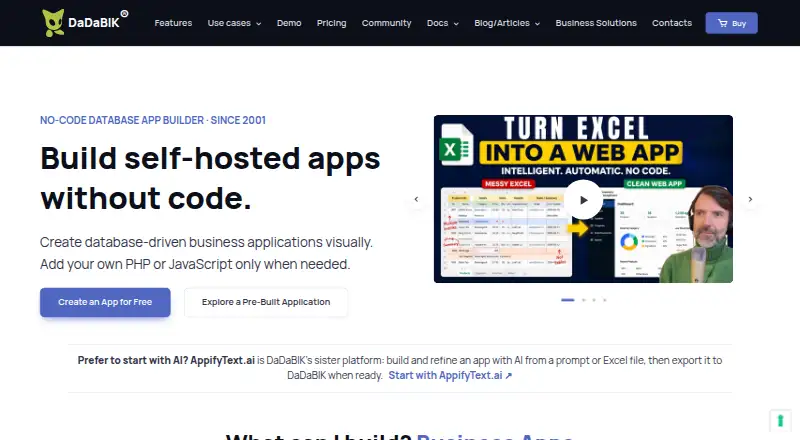Select the second carousel indicator dot
This screenshot has width=800, height=440.
(584, 300)
